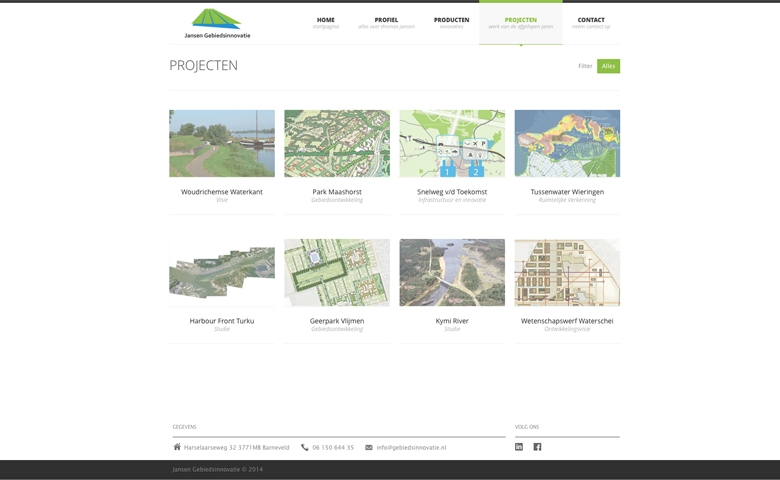Open the Contact menu item
This screenshot has width=780, height=480.
pos(591,23)
